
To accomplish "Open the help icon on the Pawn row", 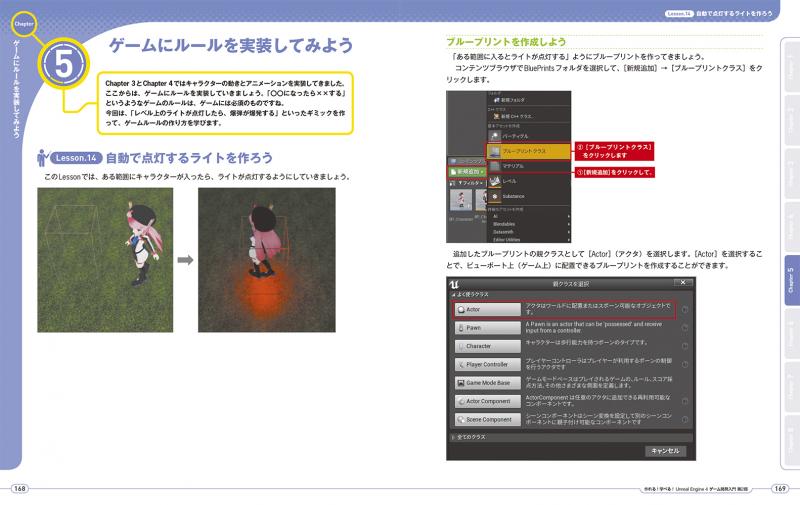I will tap(685, 328).
